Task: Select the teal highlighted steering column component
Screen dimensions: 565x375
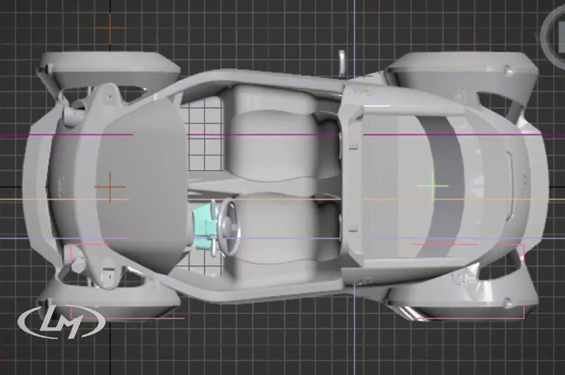Action: 204,226
